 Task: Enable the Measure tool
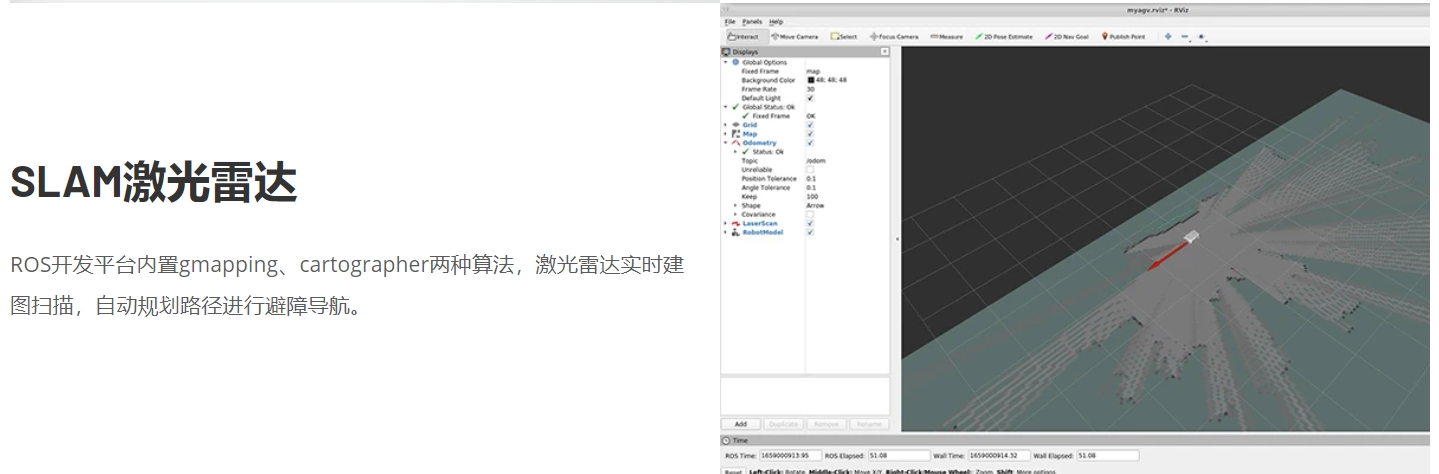coord(946,36)
